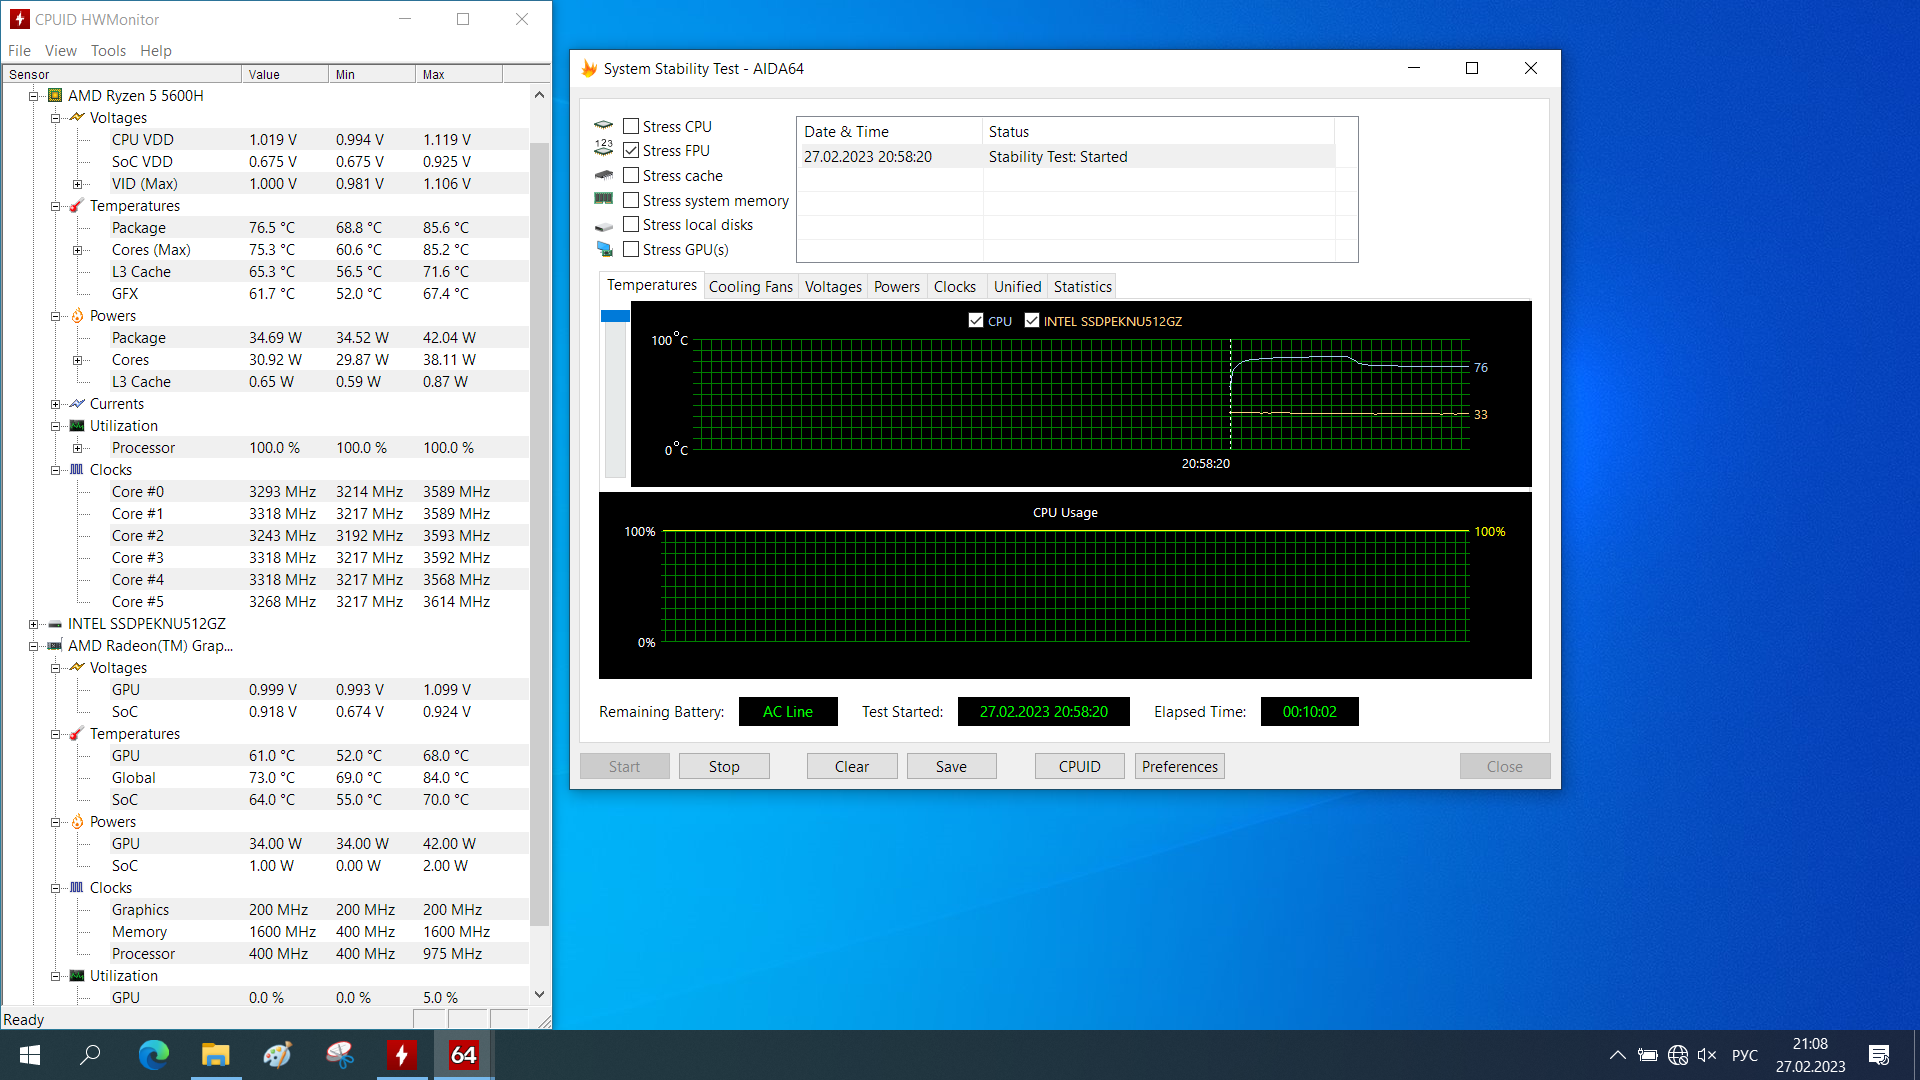Open File Explorer in taskbar

pos(215,1054)
